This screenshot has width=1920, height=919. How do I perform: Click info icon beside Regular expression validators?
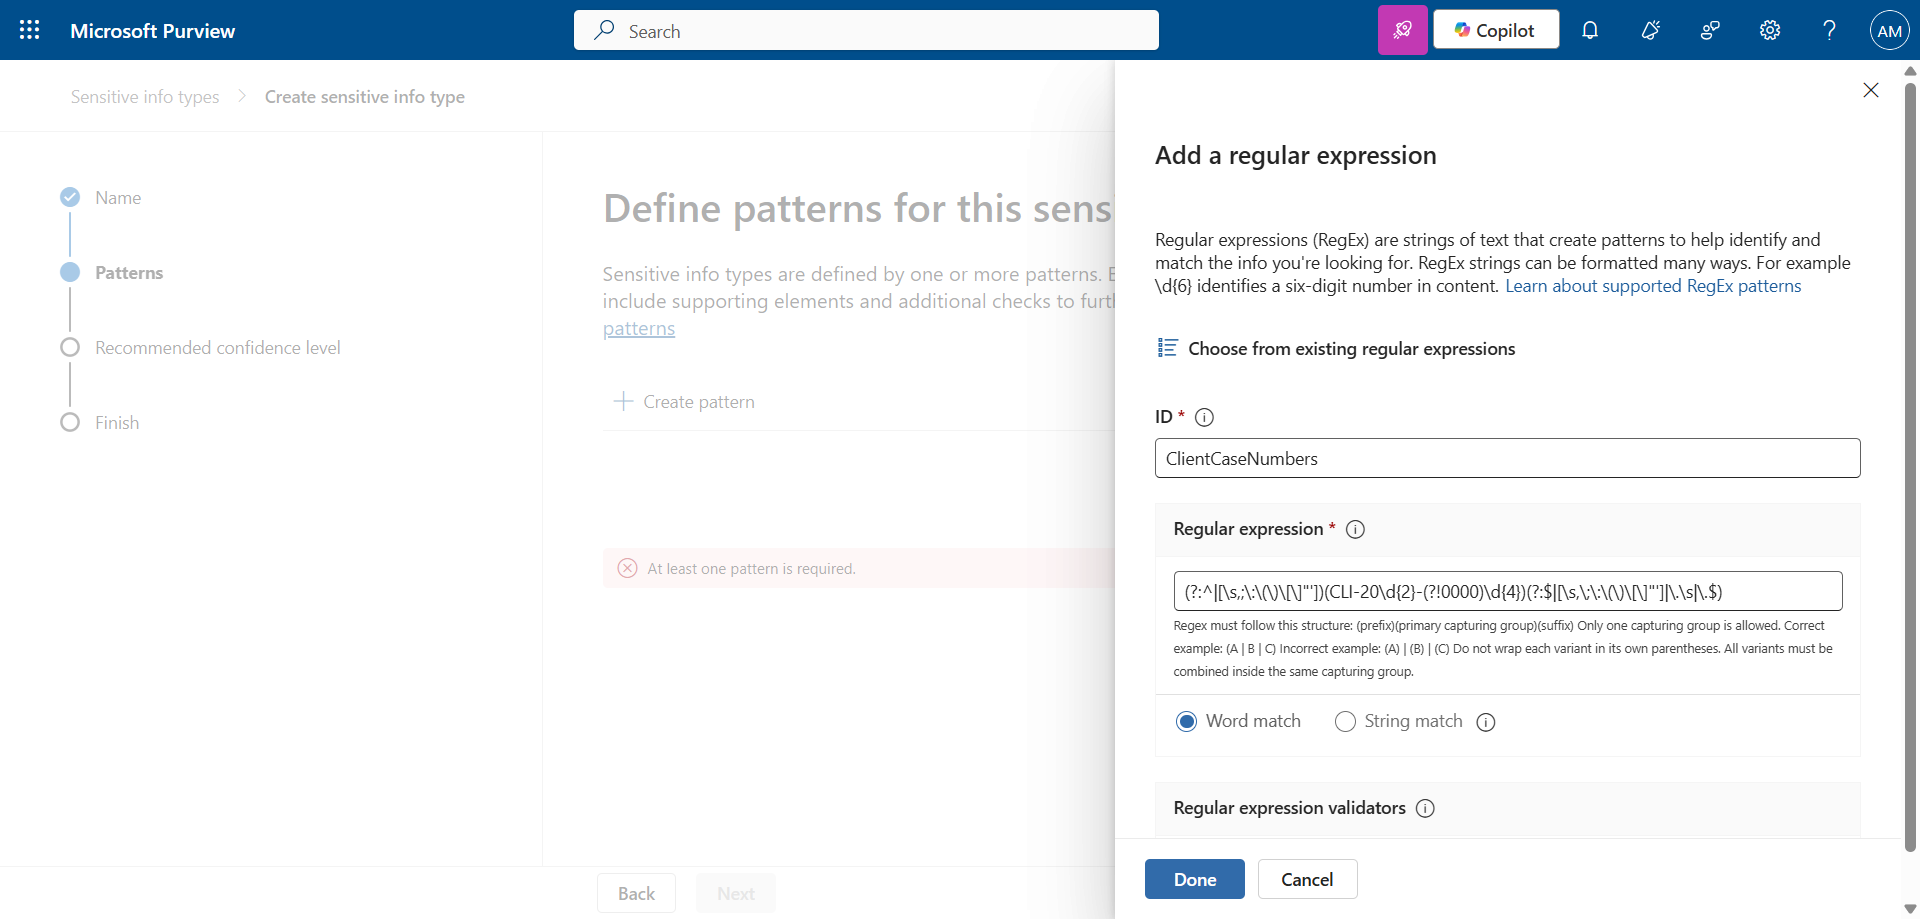1425,808
